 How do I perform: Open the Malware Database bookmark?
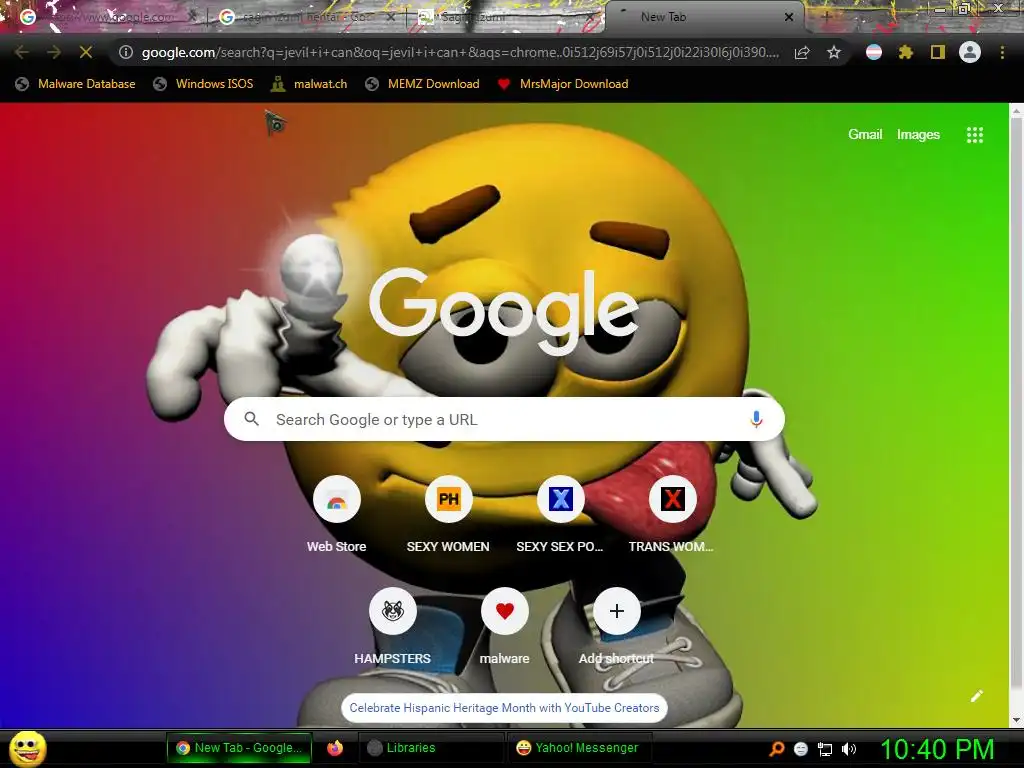coord(75,84)
